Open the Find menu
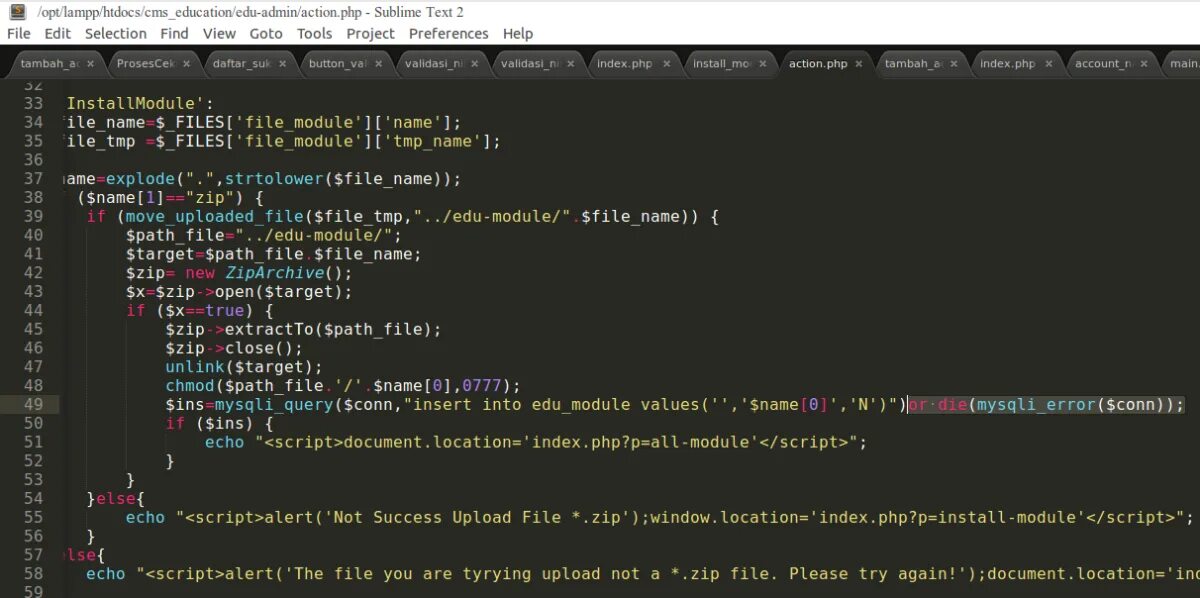Viewport: 1200px width, 598px height. click(174, 33)
